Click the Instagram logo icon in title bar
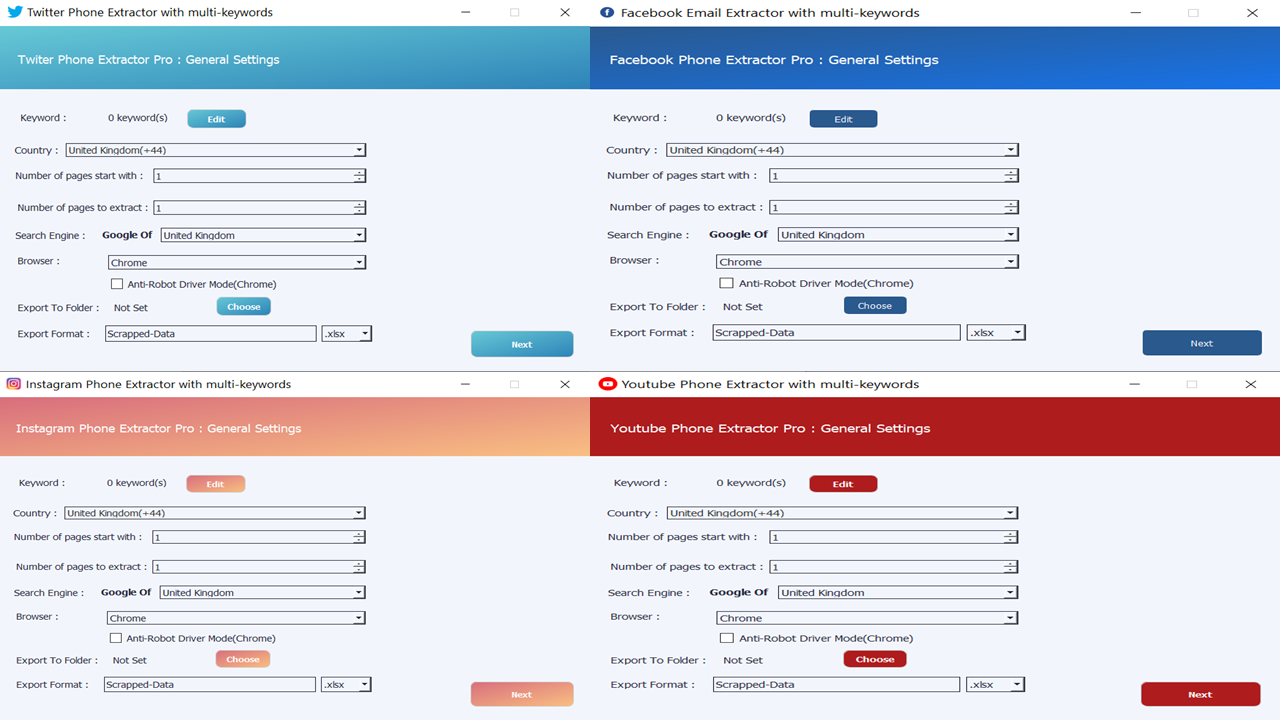 click(14, 384)
